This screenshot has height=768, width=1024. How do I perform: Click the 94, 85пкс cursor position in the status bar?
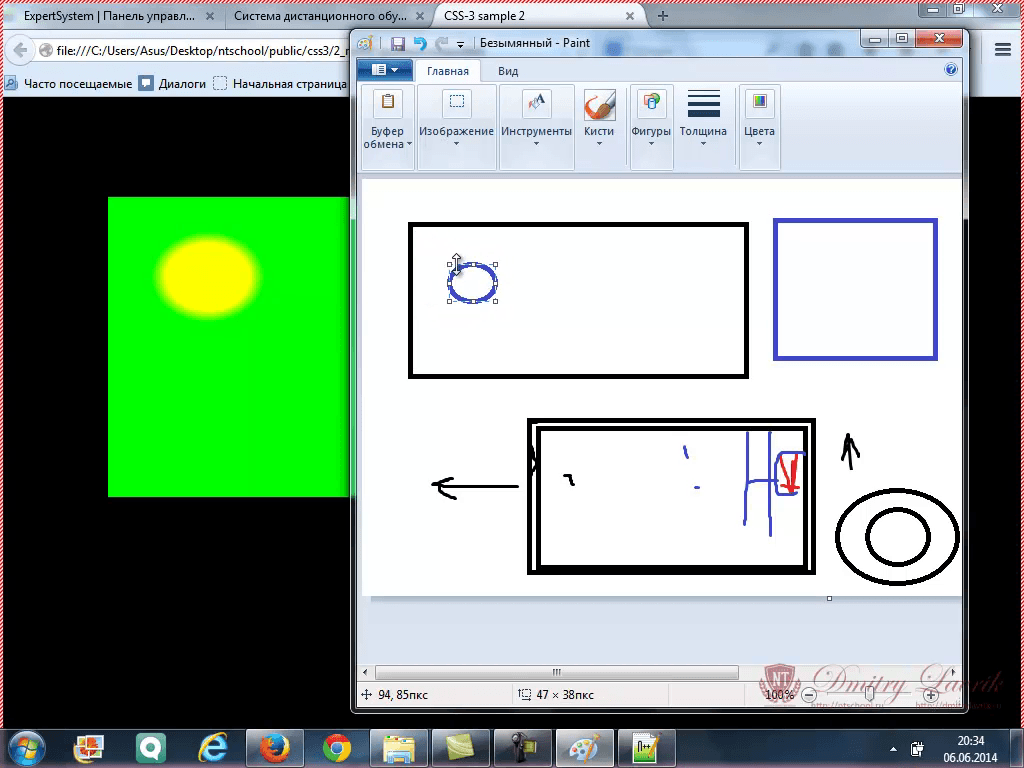[x=403, y=695]
